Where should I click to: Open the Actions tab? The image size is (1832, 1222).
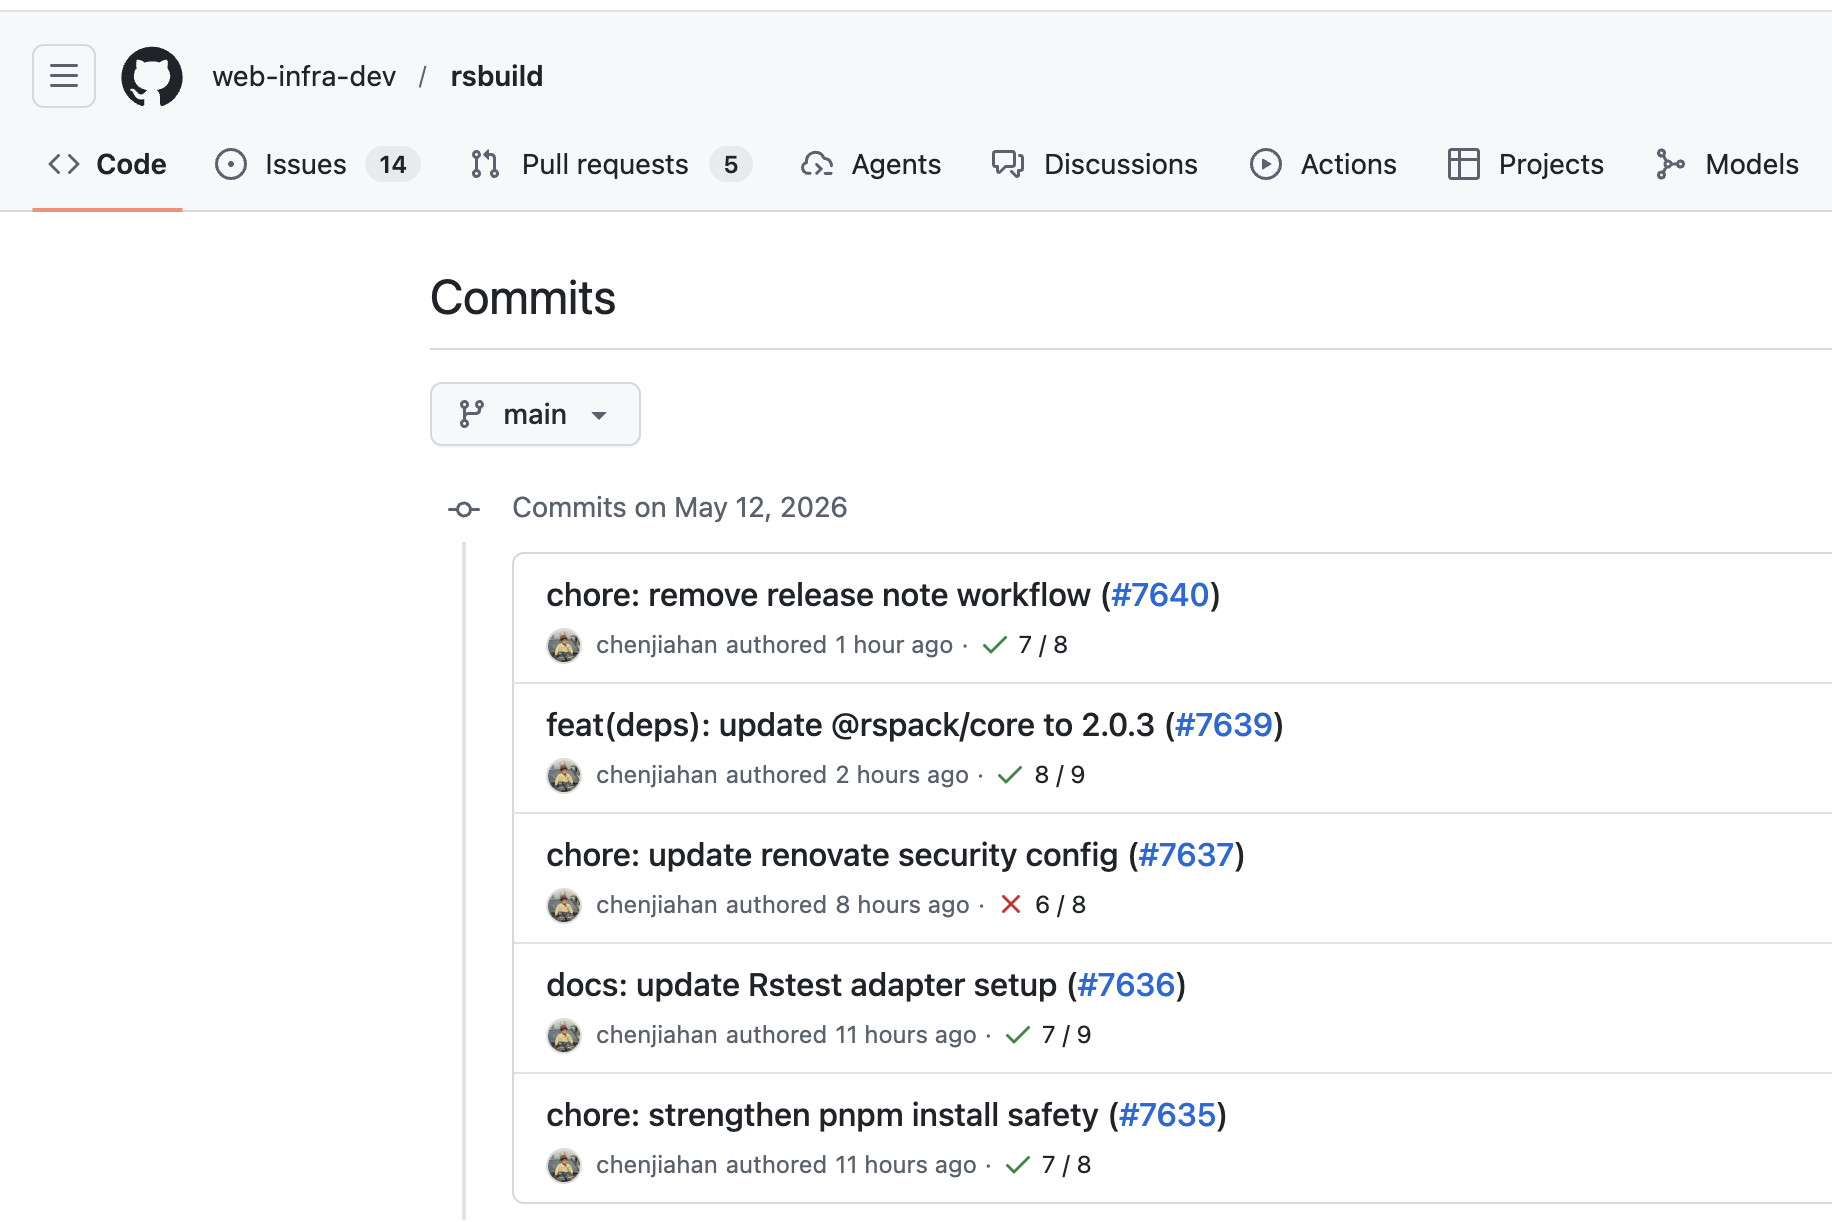[x=1323, y=164]
